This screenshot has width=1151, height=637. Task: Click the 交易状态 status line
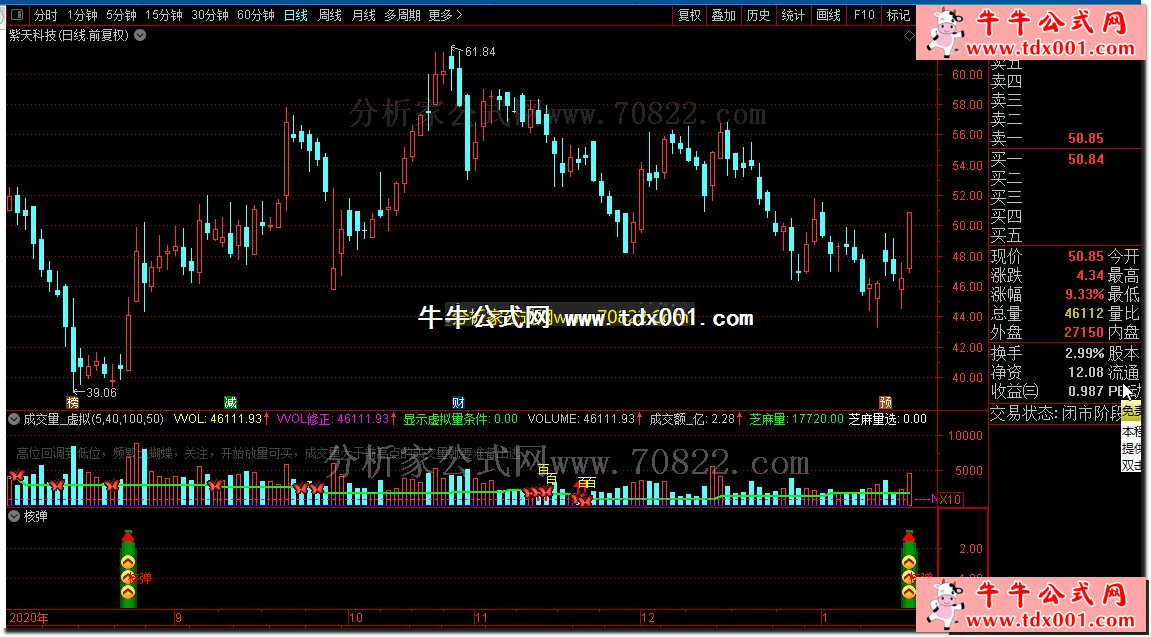pyautogui.click(x=1056, y=412)
